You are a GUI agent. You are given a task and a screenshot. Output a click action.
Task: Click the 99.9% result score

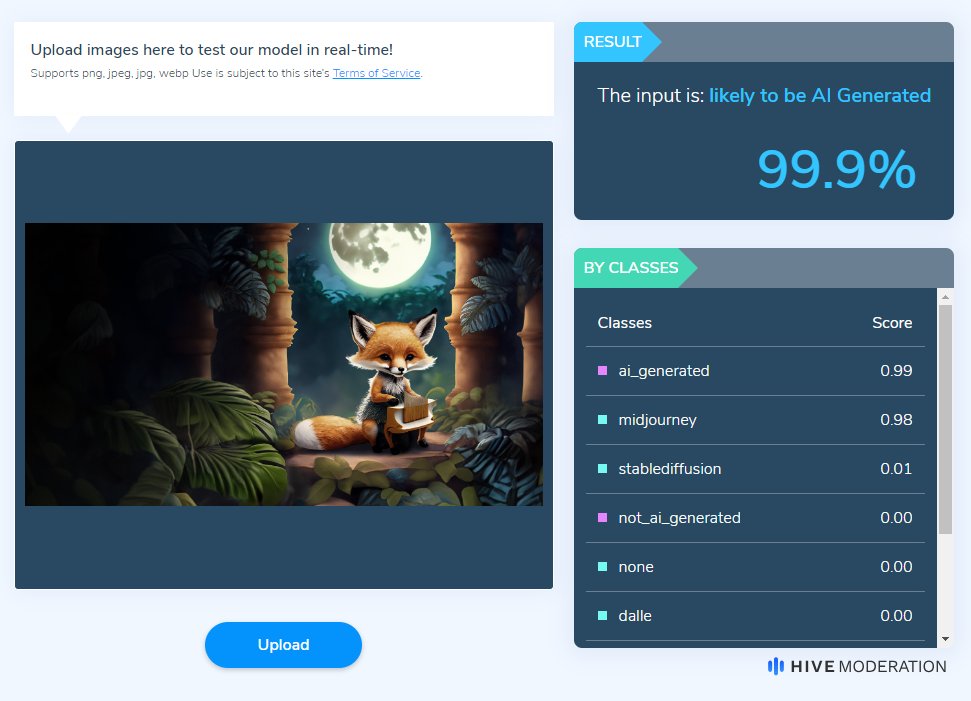point(836,168)
